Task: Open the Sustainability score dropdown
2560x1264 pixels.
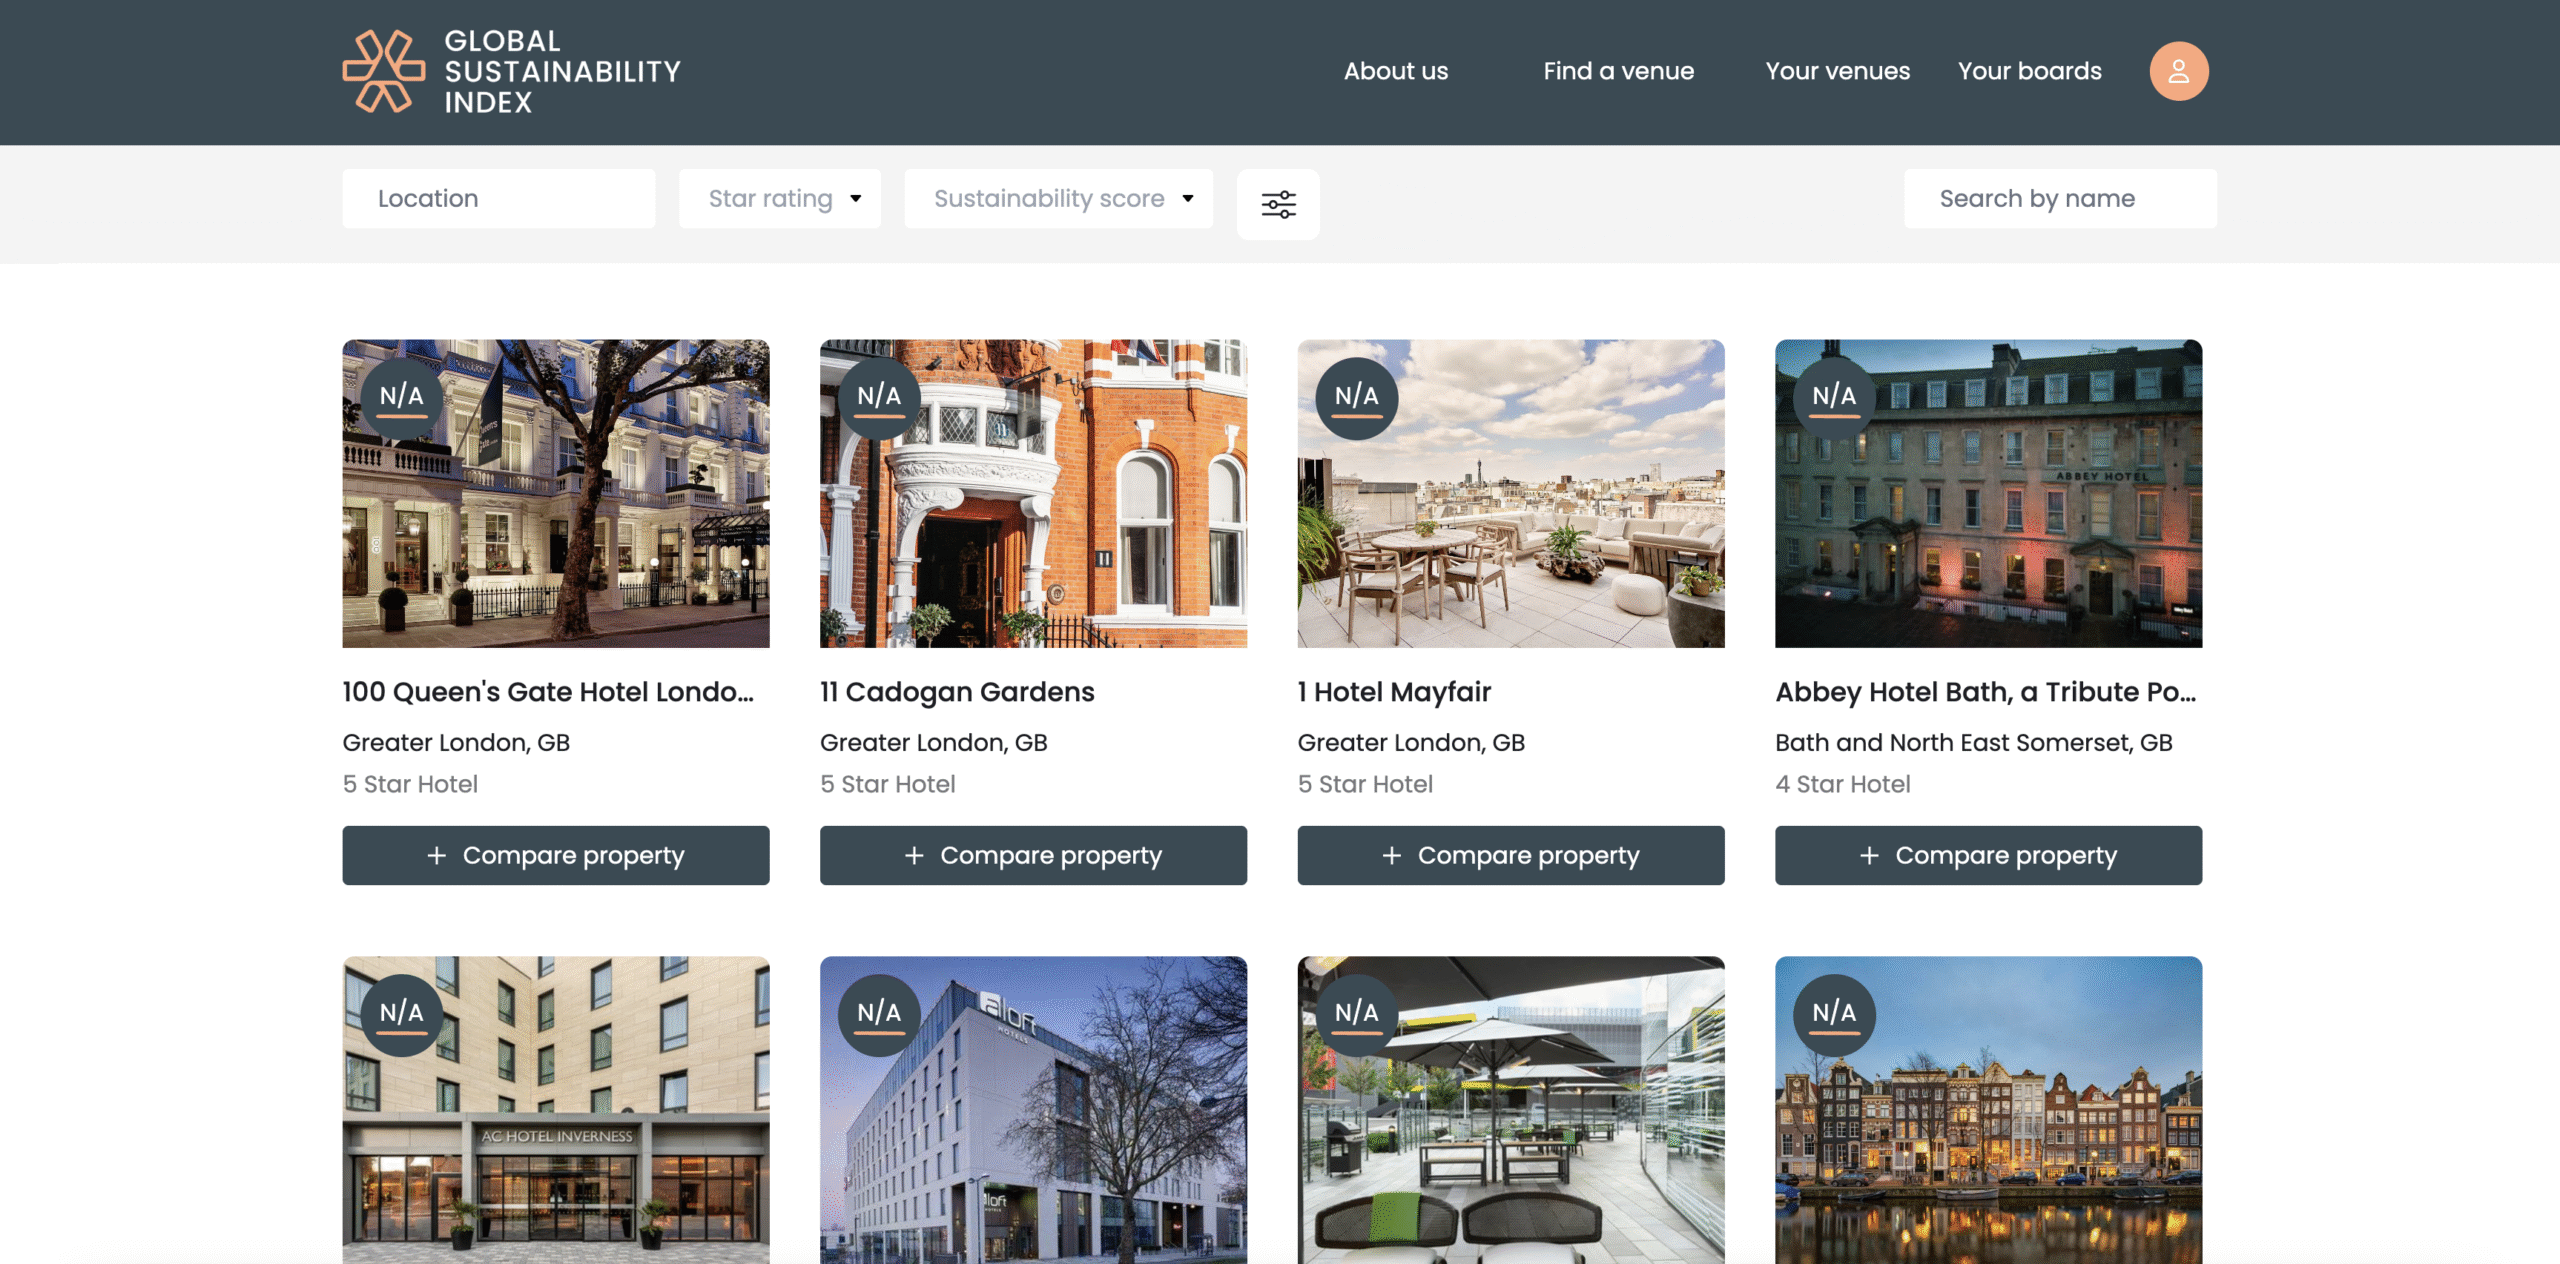Action: click(1058, 199)
